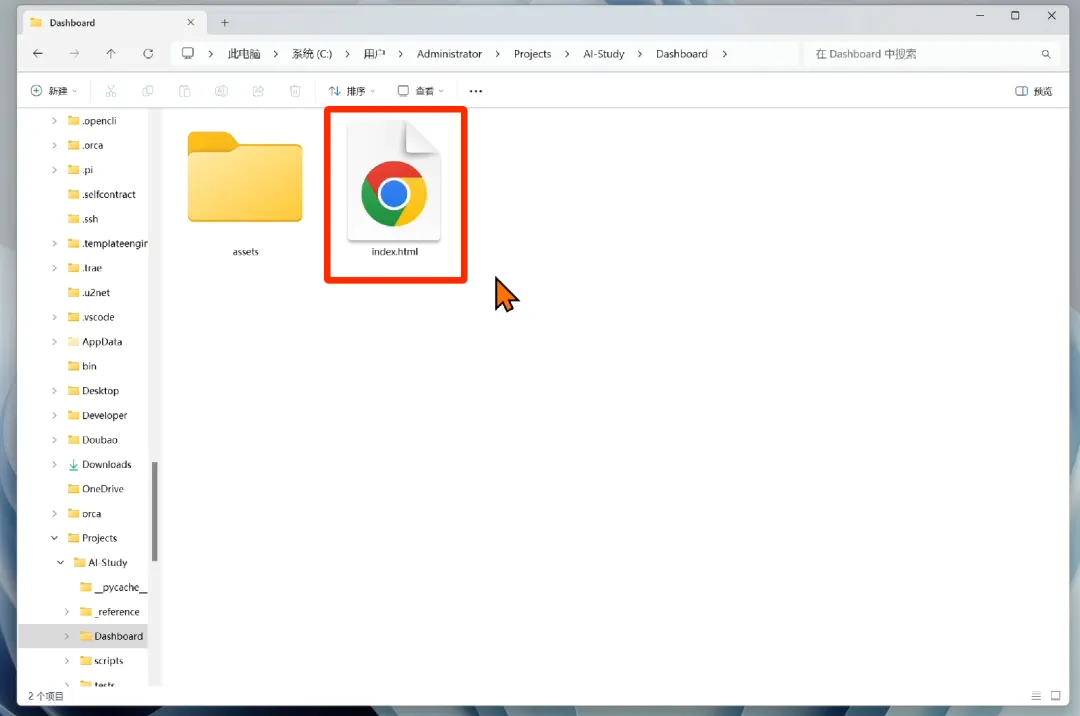This screenshot has height=716, width=1080.
Task: Click the navigation pane scrollbar
Action: [x=155, y=511]
